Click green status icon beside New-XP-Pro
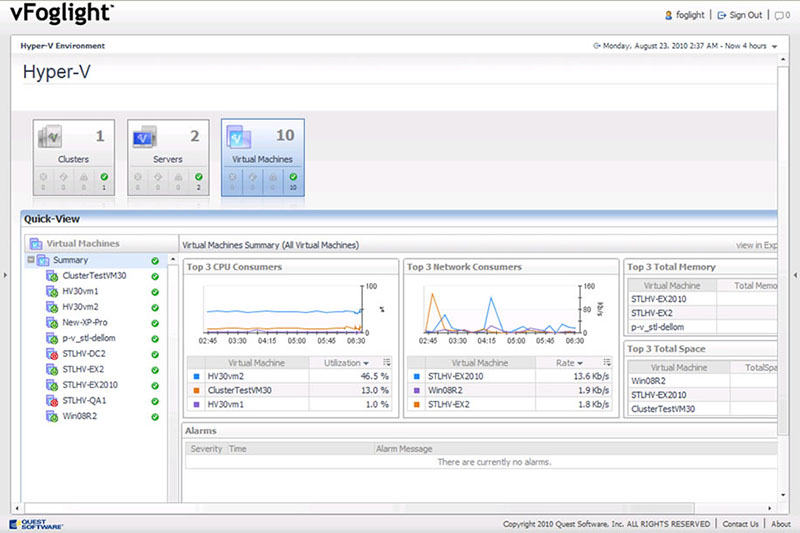This screenshot has width=800, height=533. tap(155, 323)
